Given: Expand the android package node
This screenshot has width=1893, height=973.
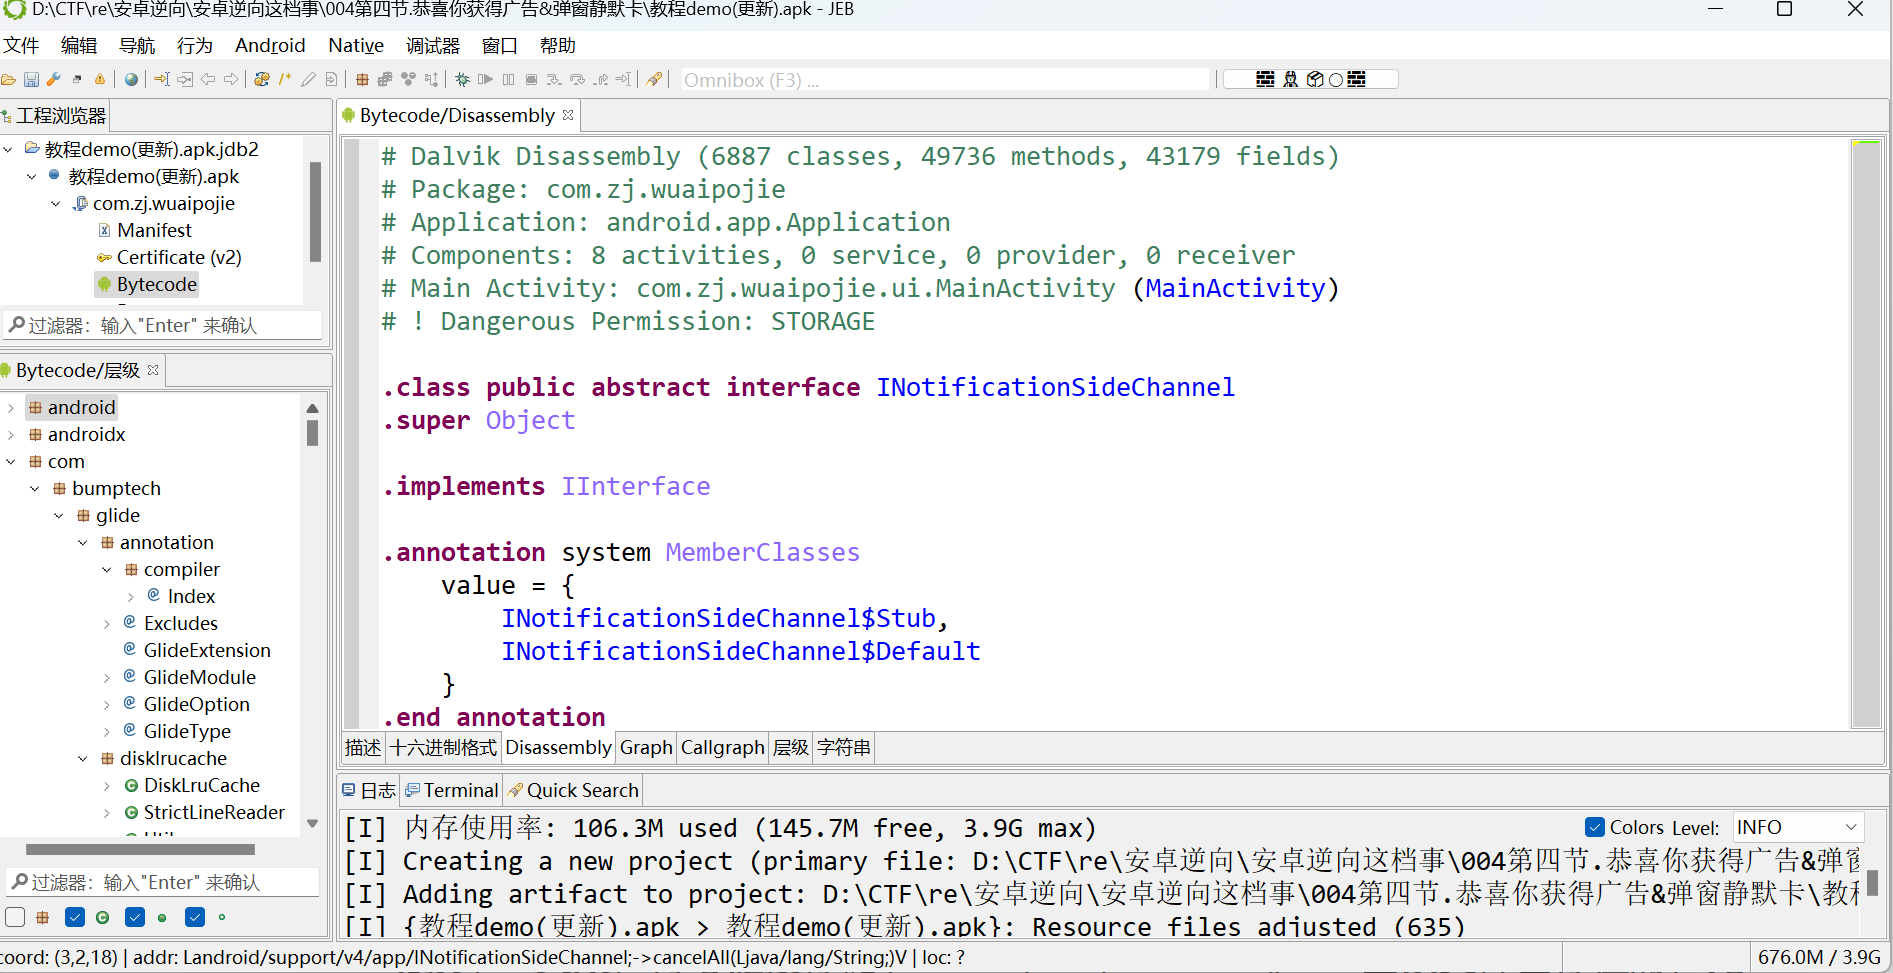Looking at the screenshot, I should pos(10,407).
